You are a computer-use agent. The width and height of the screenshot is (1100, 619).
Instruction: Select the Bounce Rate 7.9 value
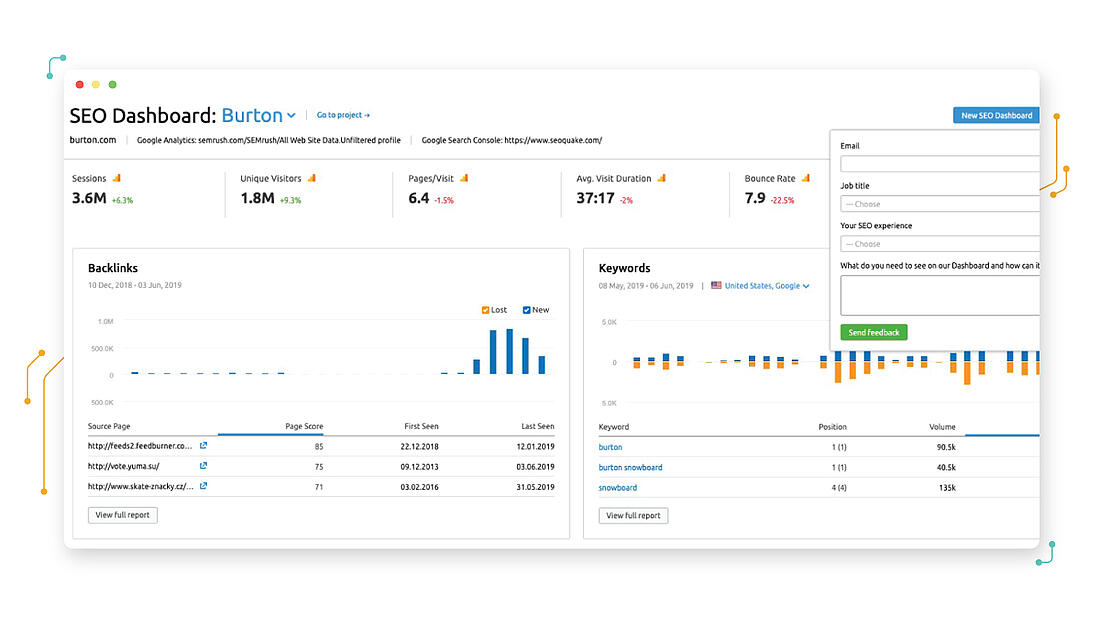(755, 199)
